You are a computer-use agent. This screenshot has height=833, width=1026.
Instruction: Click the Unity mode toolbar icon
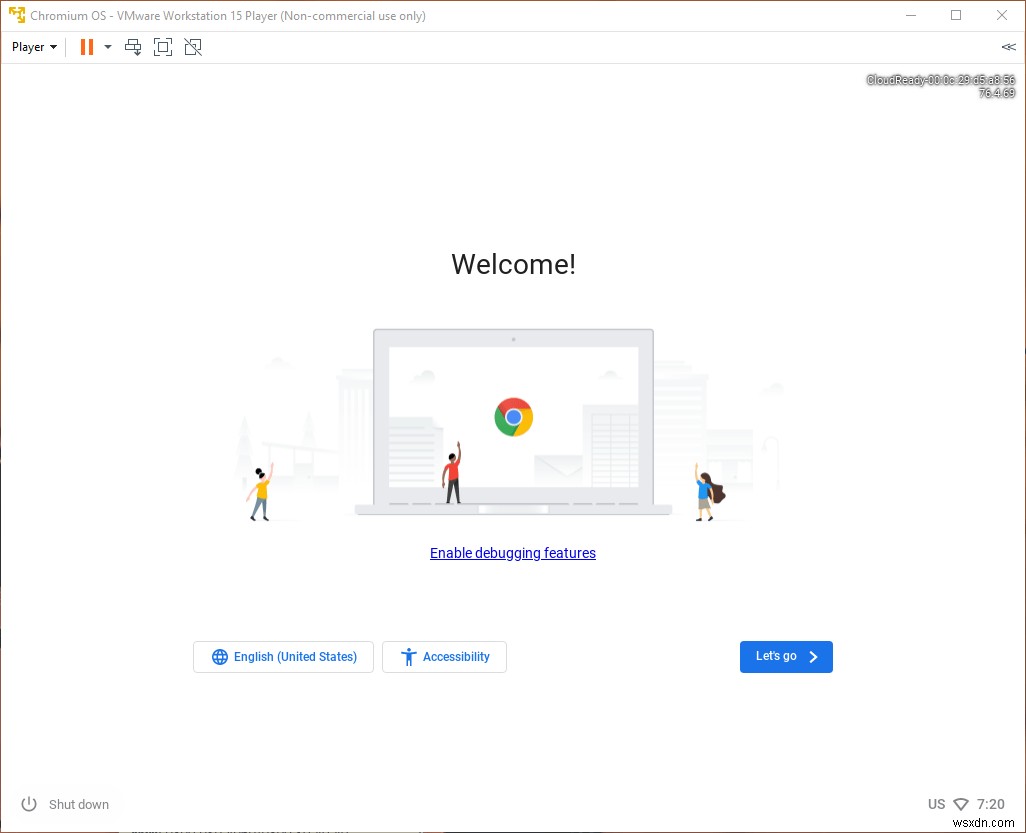coord(193,46)
